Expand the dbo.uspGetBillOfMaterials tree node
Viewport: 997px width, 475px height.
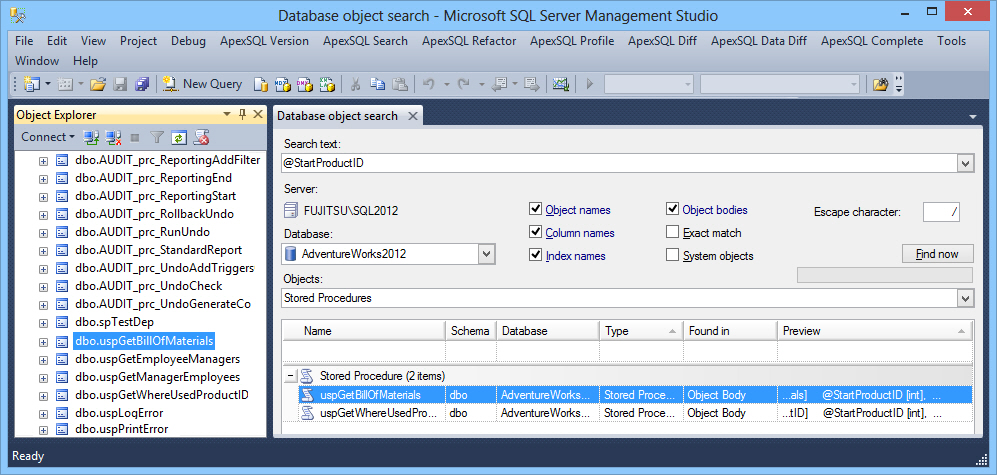43,341
